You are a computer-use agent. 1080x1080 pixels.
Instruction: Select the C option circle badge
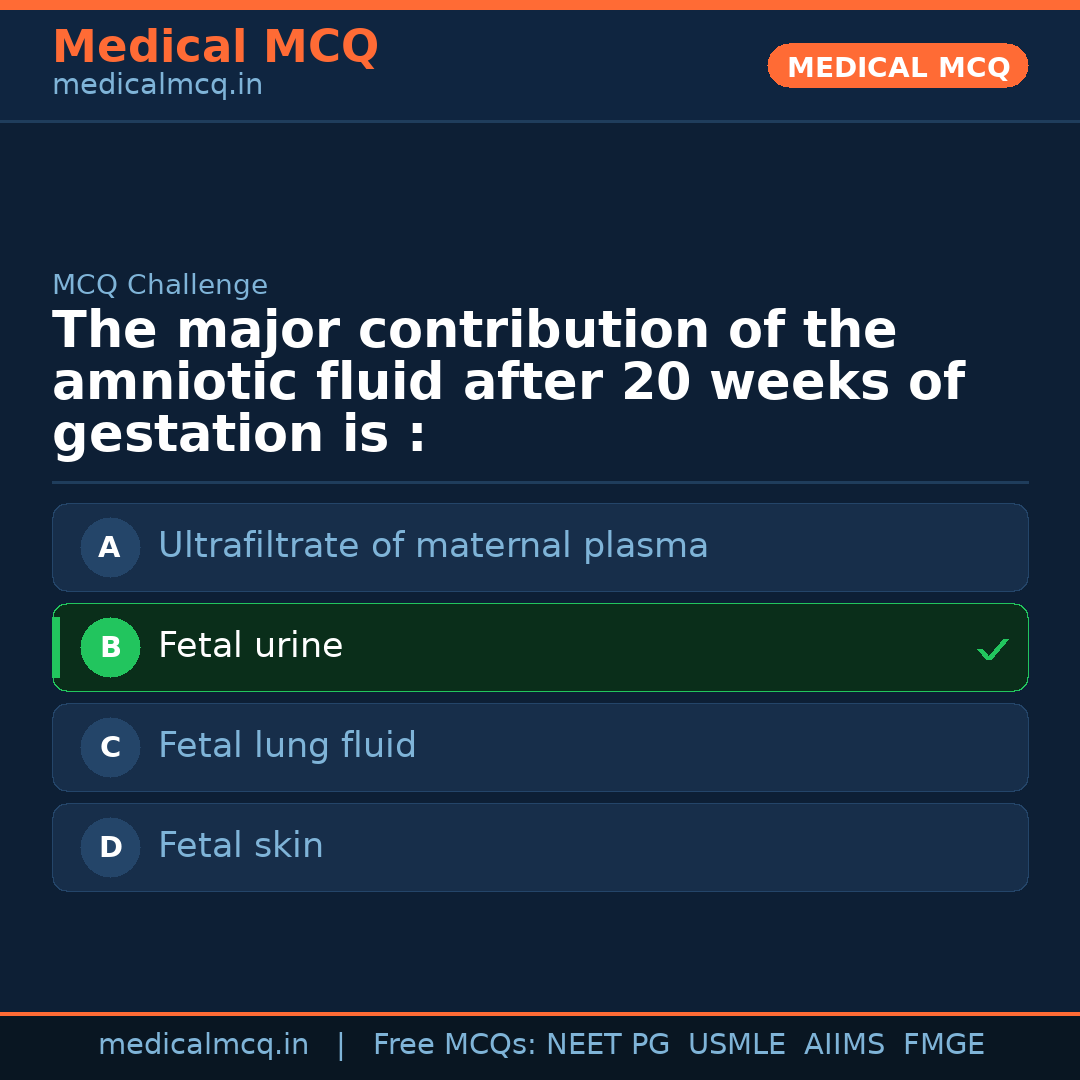[x=110, y=747]
